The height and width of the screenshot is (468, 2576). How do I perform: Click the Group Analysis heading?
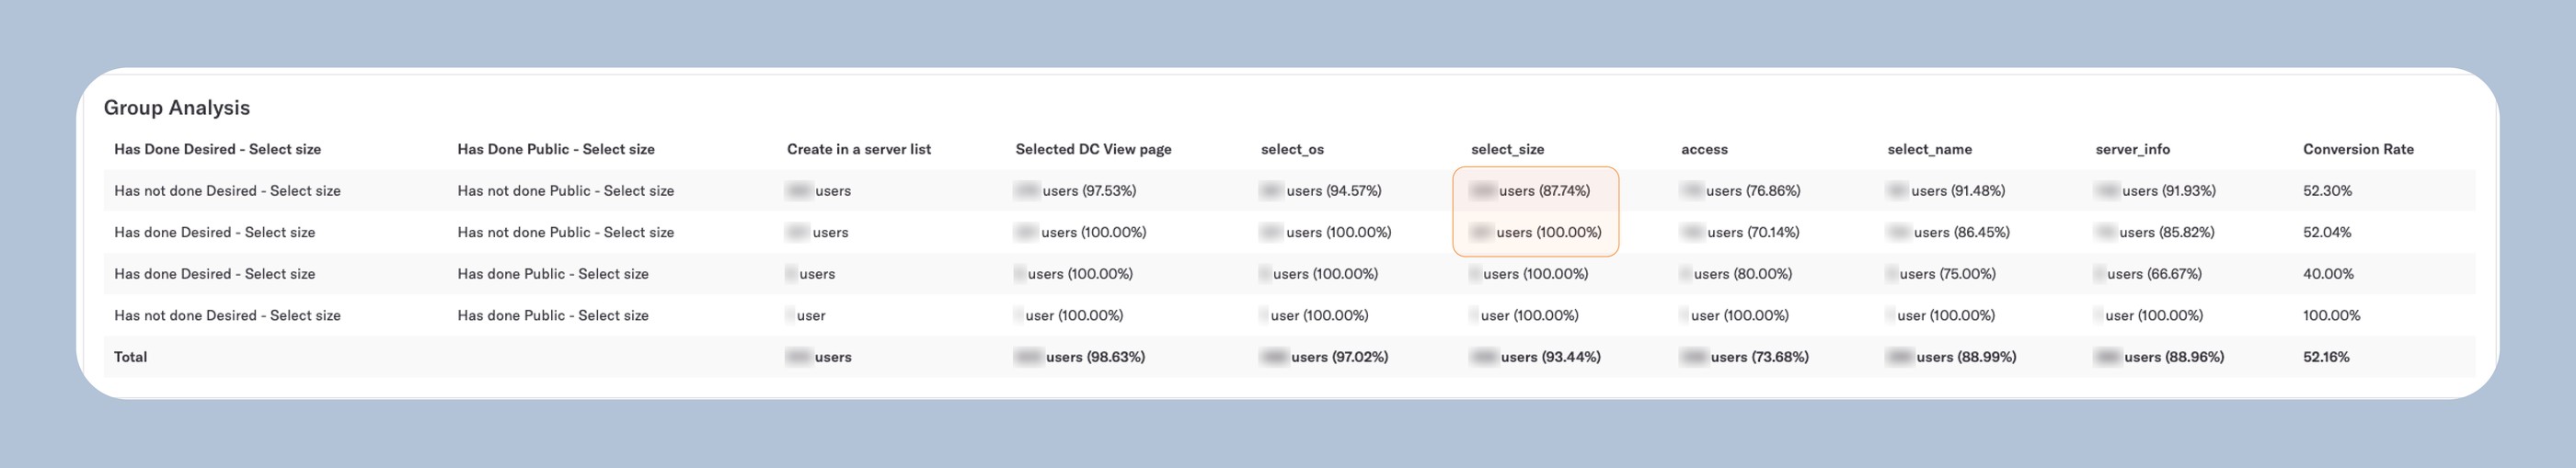coord(177,108)
